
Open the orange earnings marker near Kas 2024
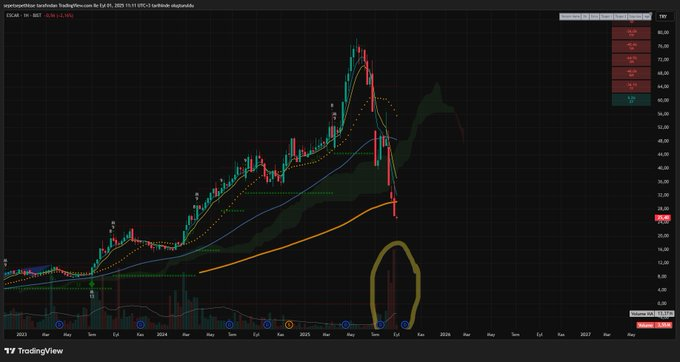tap(289, 324)
